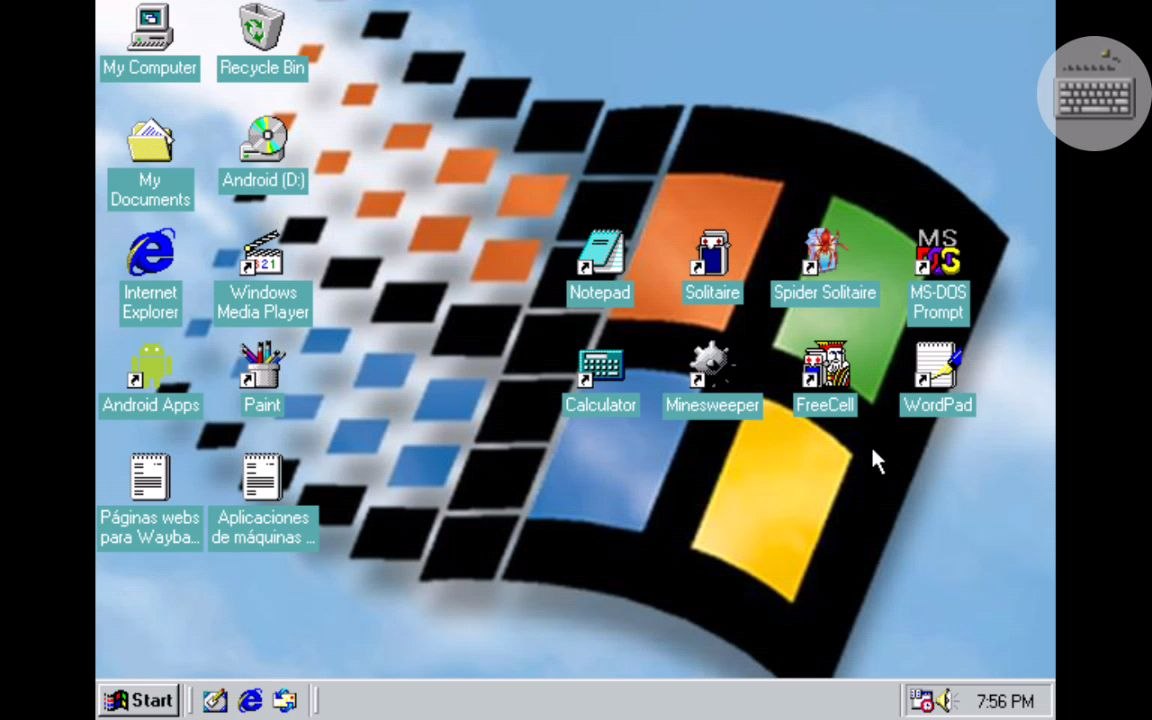Click the 7:56 PM taskbar clock
This screenshot has height=720, width=1152.
1005,702
